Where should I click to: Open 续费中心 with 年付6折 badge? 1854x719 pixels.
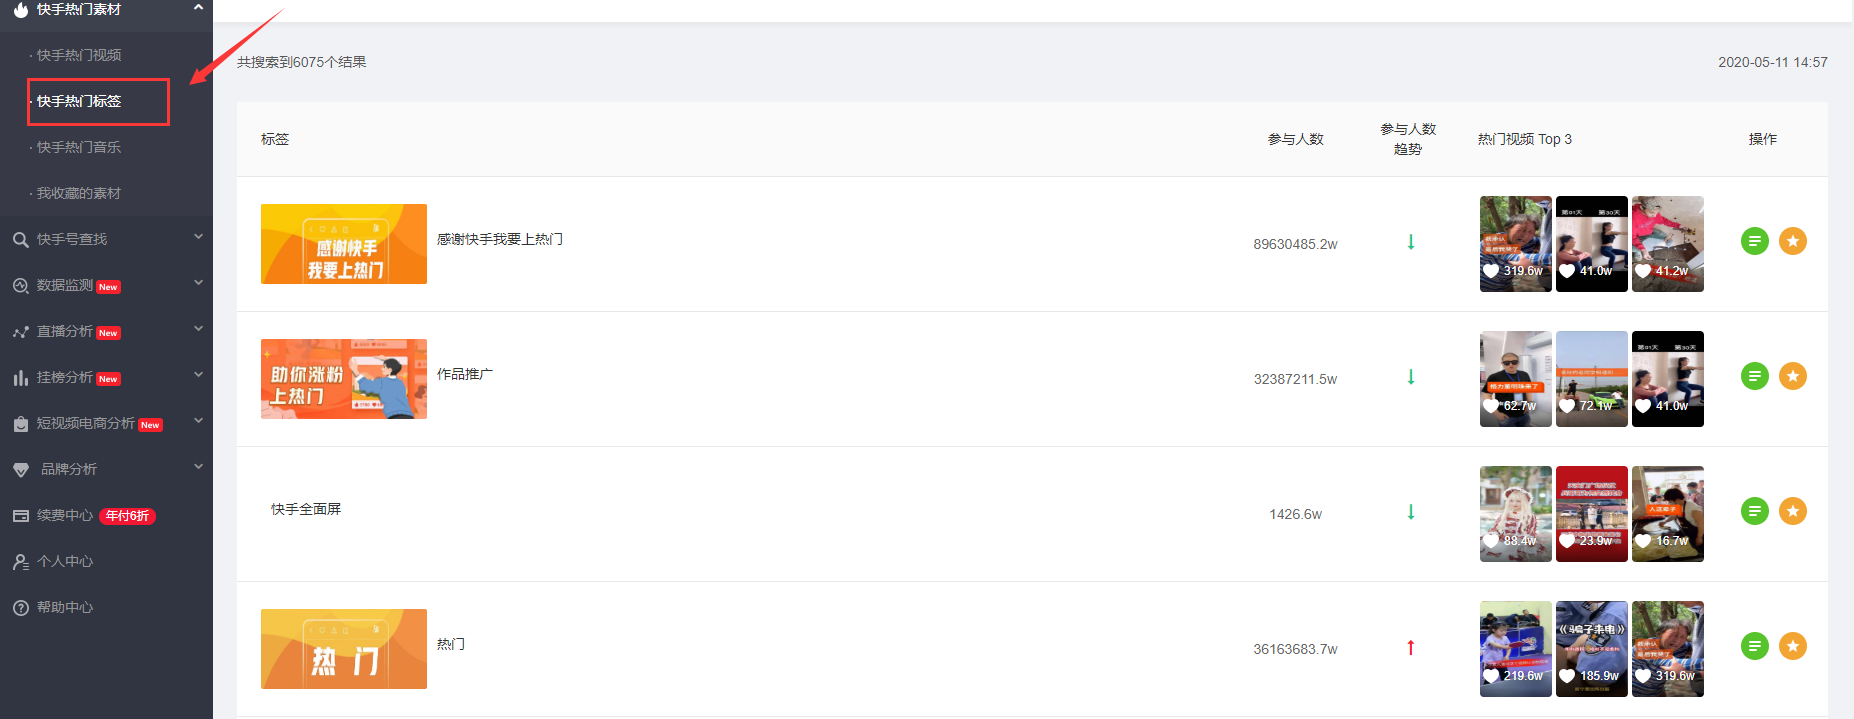(84, 516)
